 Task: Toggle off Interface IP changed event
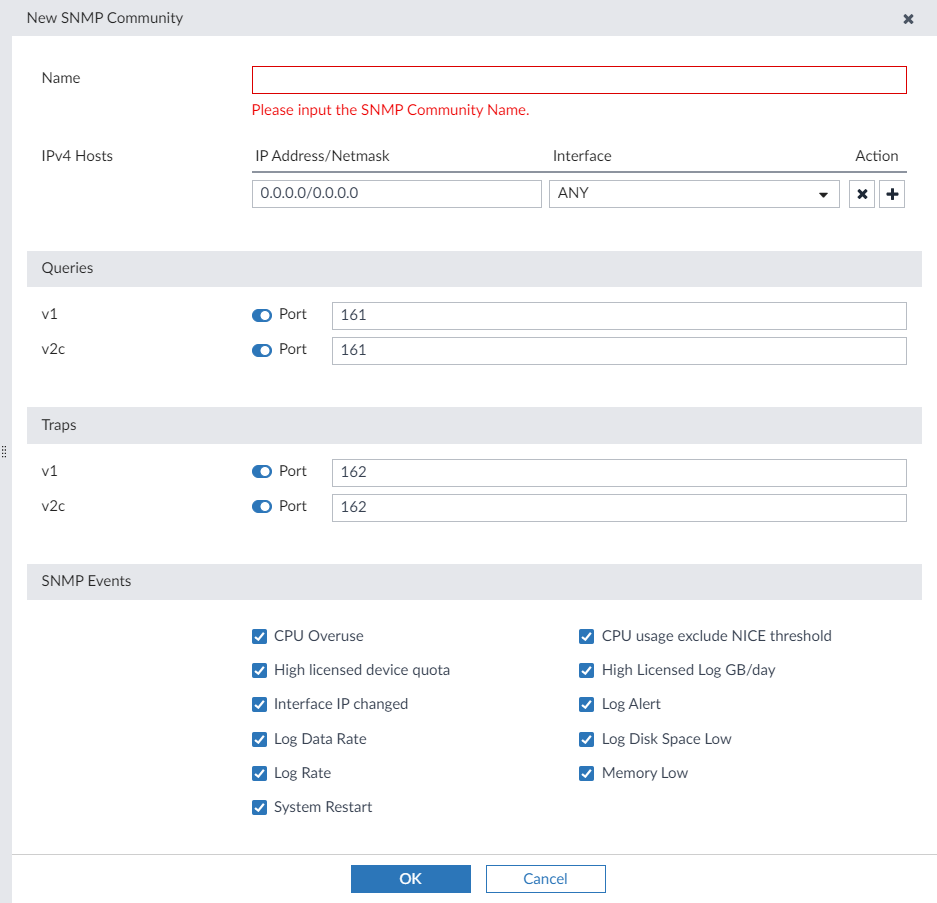(x=259, y=704)
